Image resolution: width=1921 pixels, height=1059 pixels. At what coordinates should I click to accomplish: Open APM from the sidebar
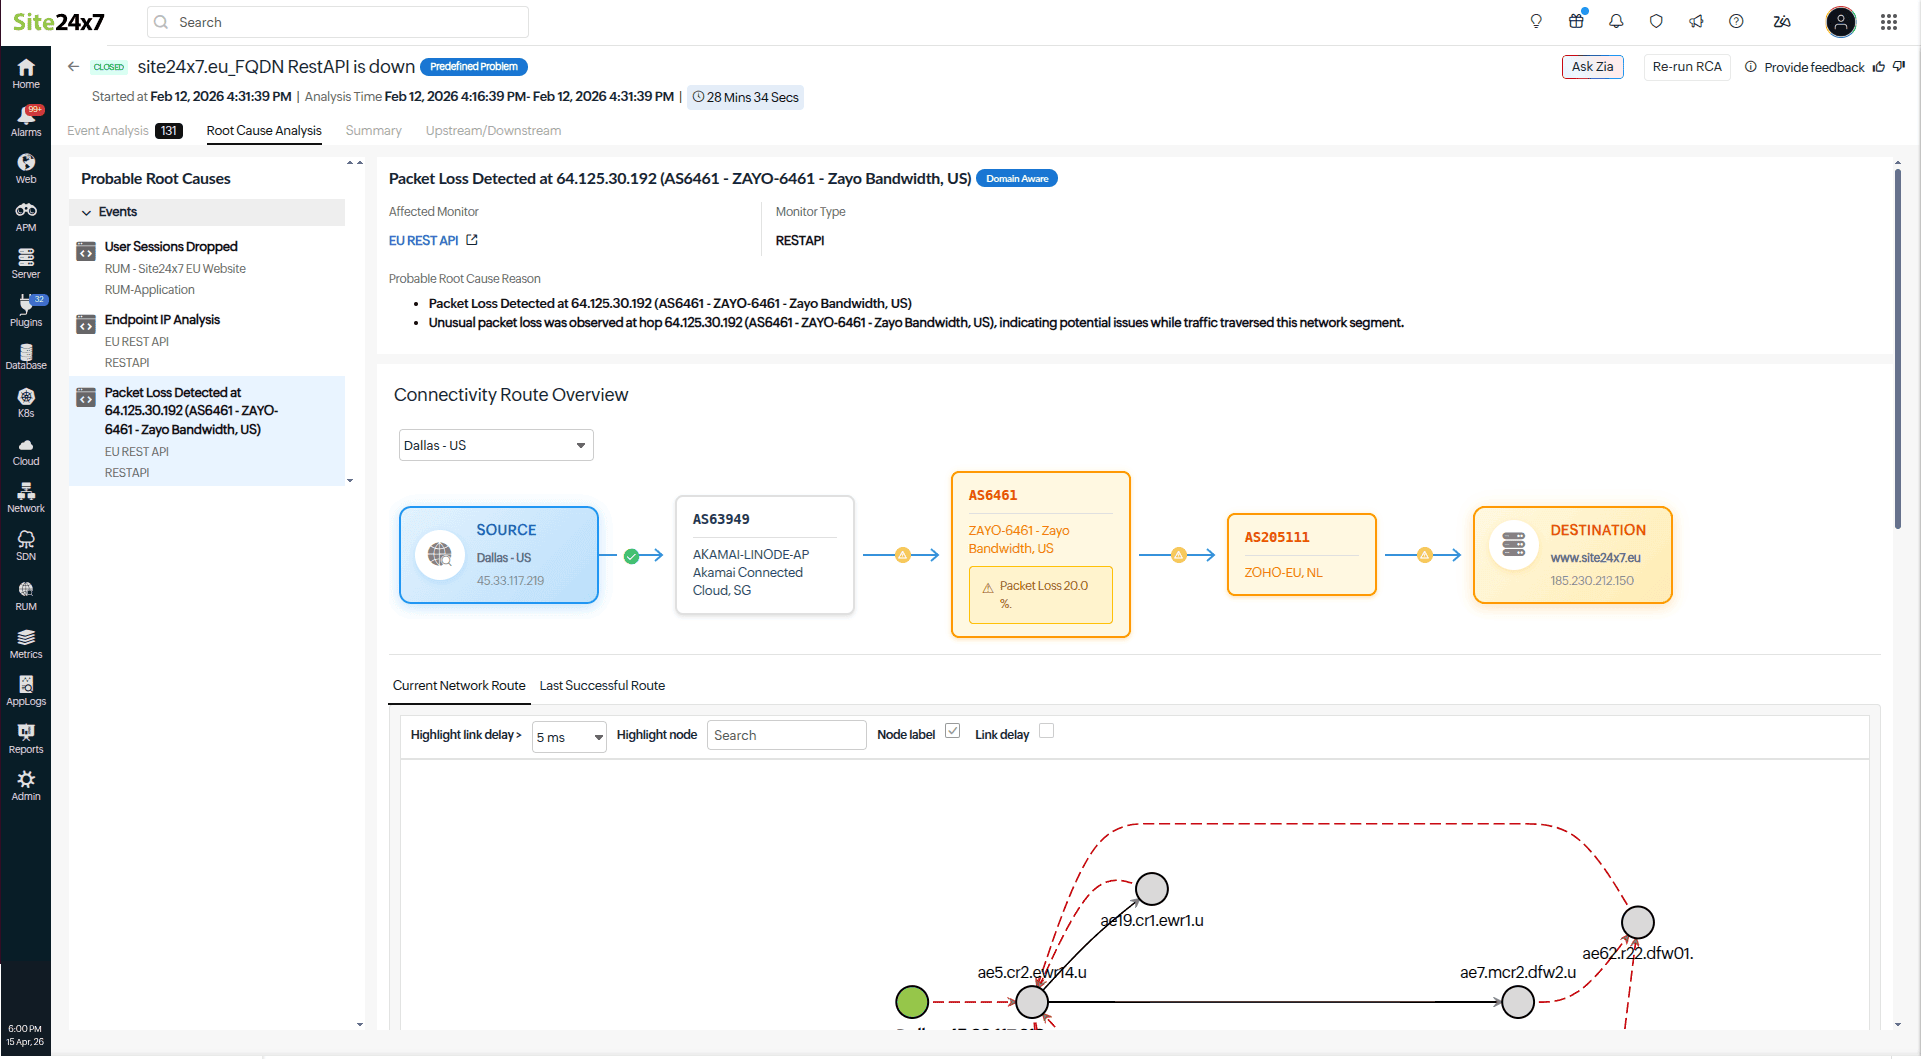(26, 216)
